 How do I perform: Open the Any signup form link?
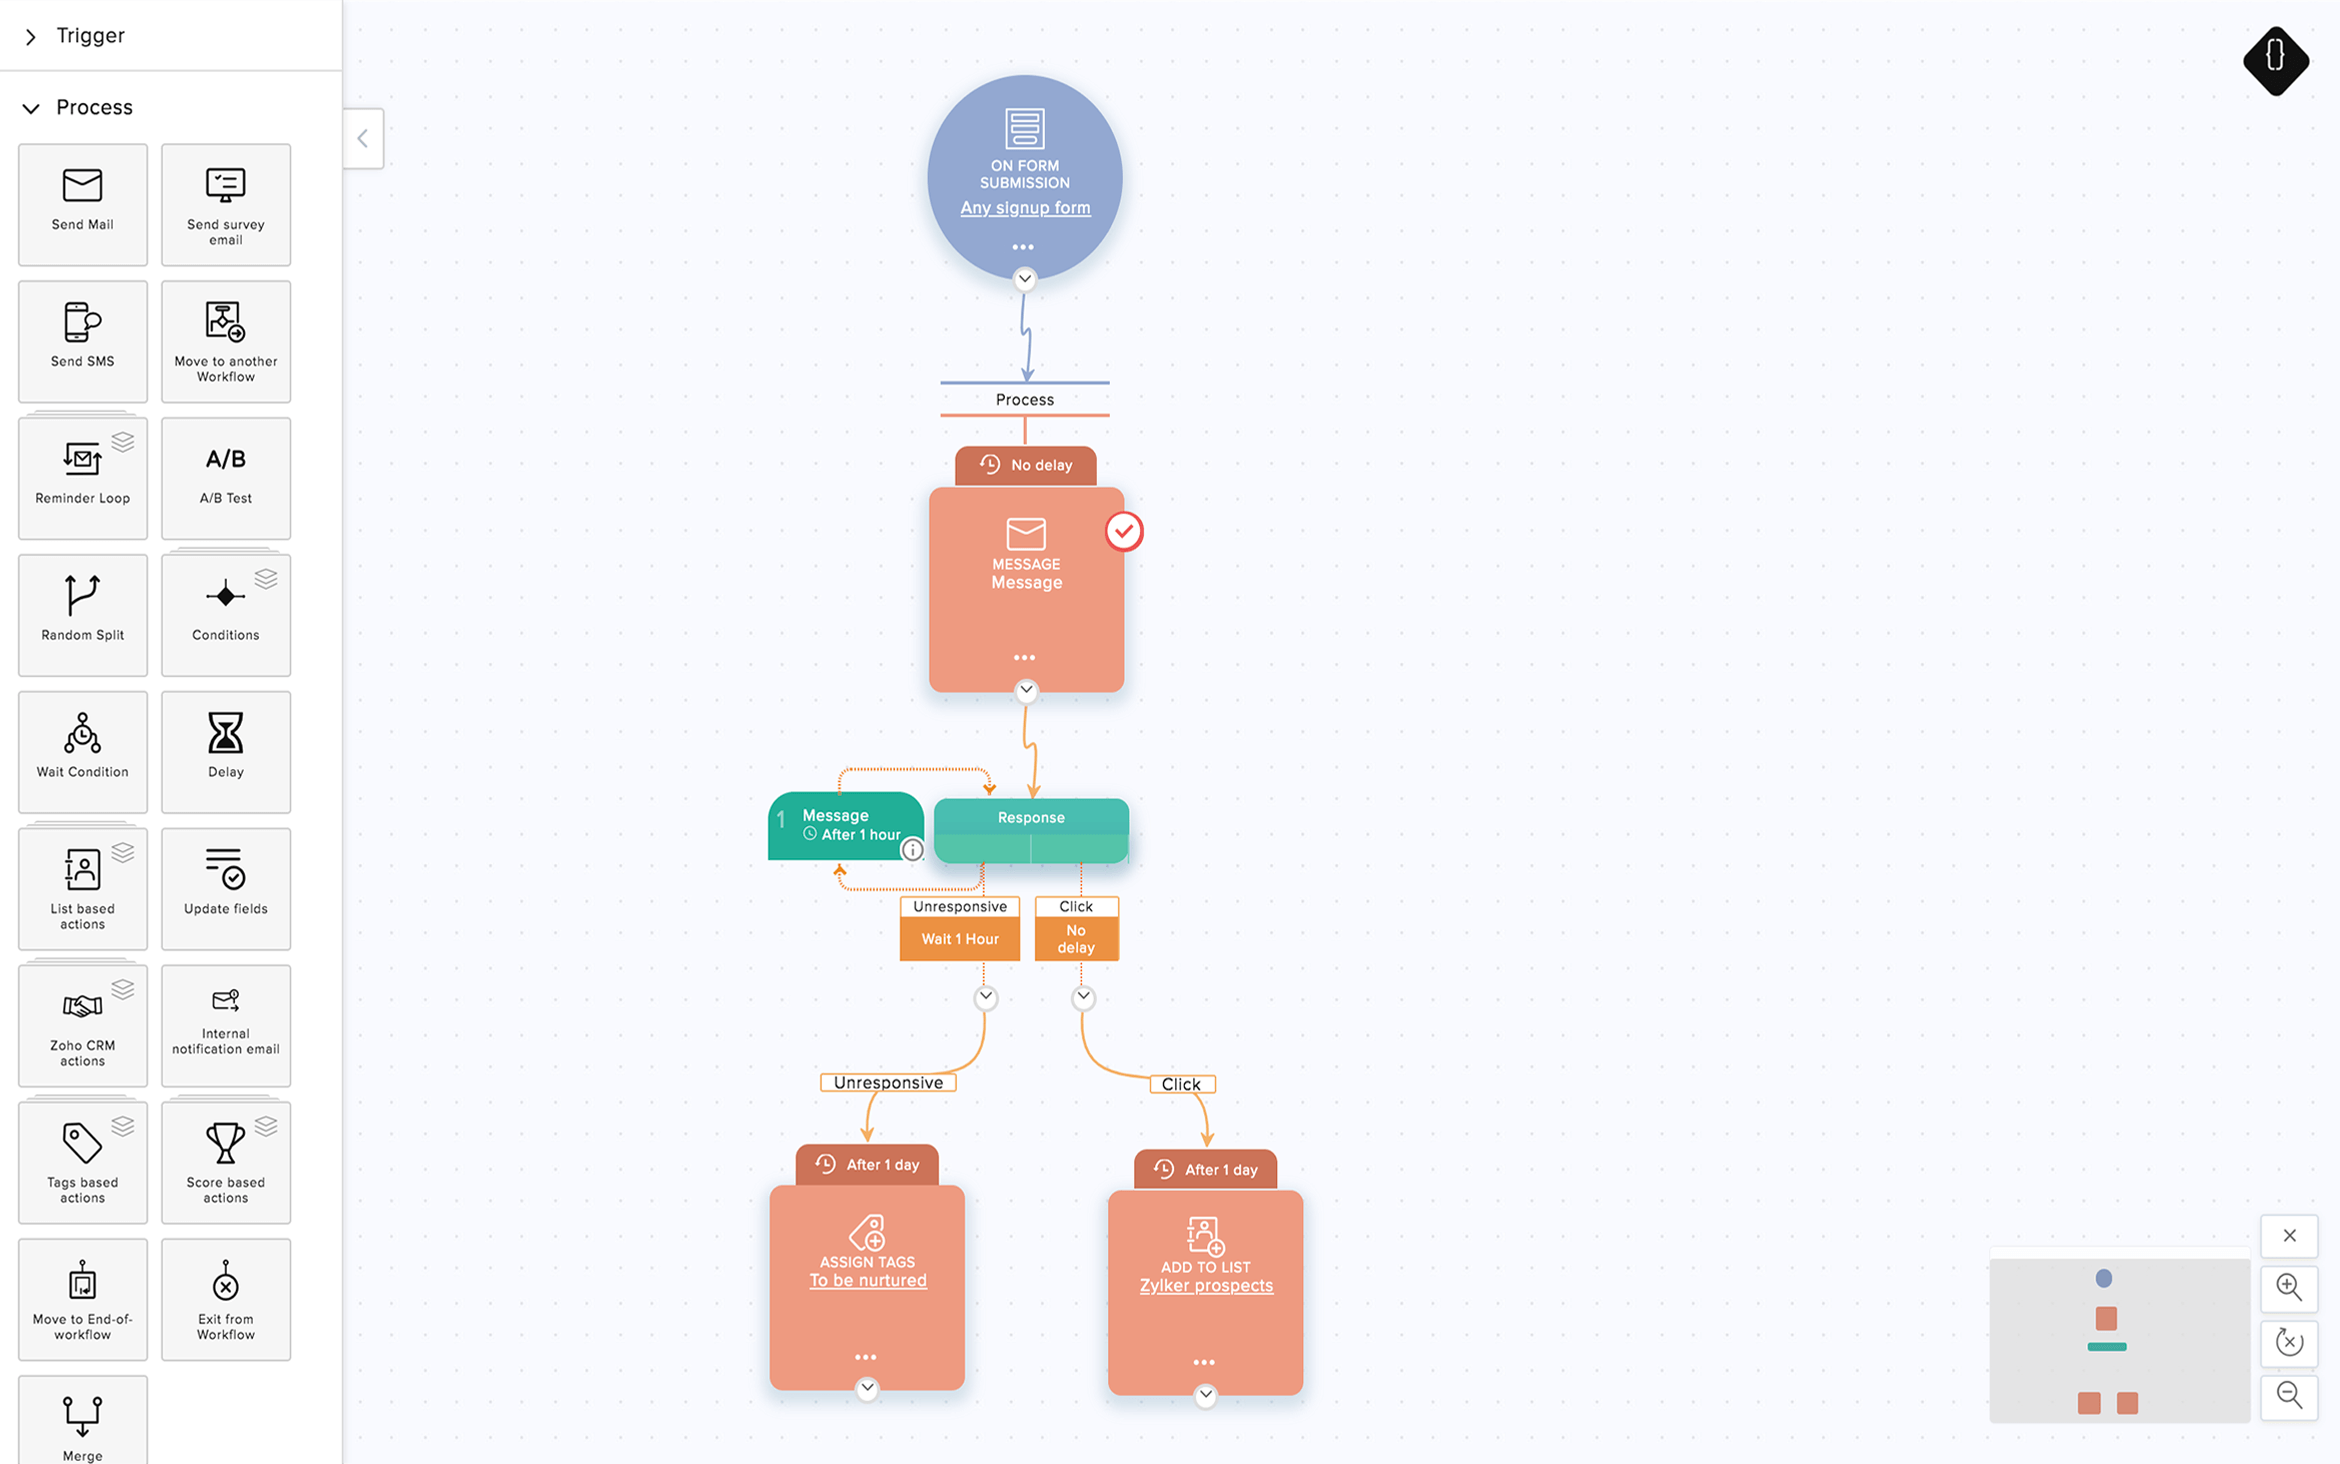tap(1025, 207)
